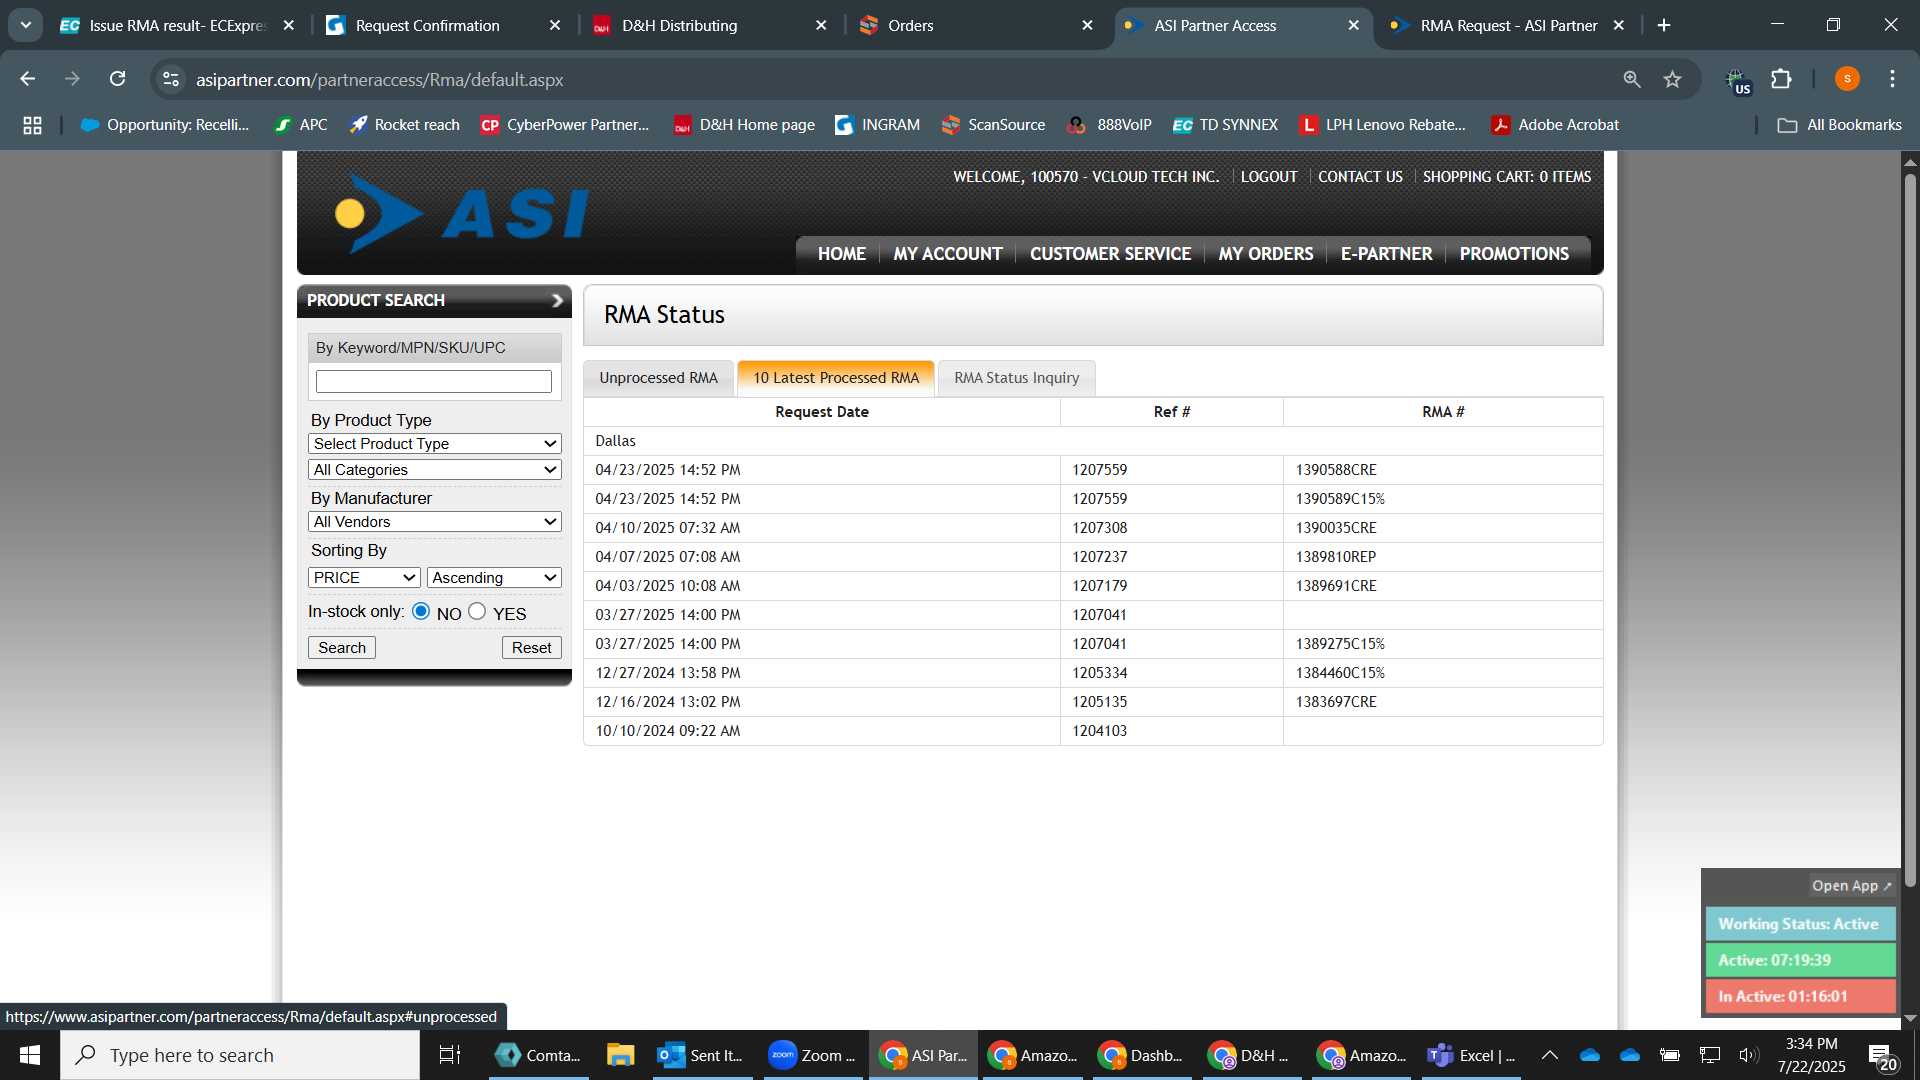Click CONTACT US link
This screenshot has height=1080, width=1920.
point(1360,177)
